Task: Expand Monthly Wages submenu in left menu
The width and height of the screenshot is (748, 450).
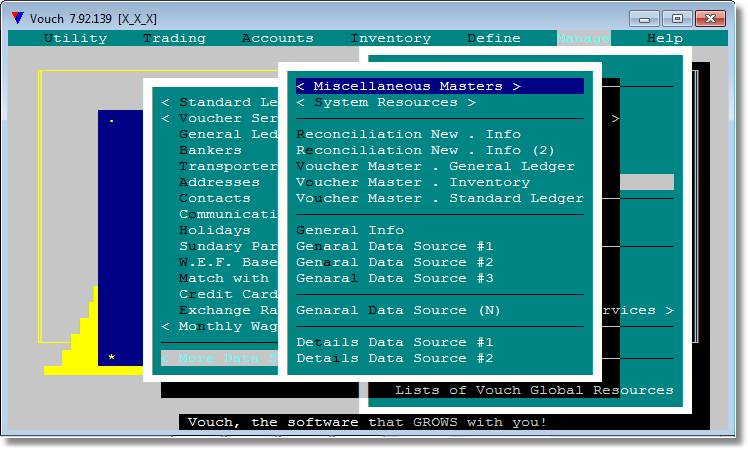Action: 219,326
